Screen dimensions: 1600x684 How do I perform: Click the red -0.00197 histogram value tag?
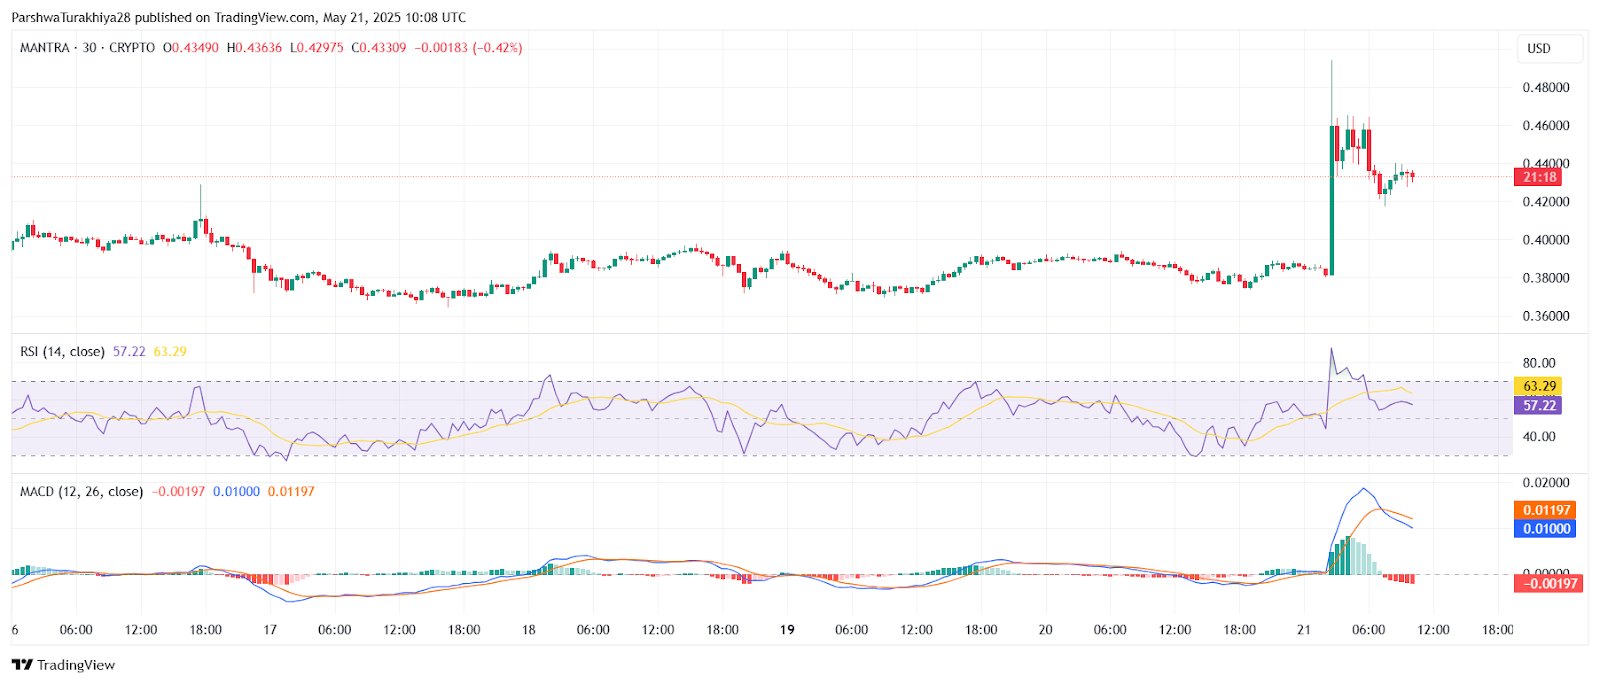click(1548, 583)
